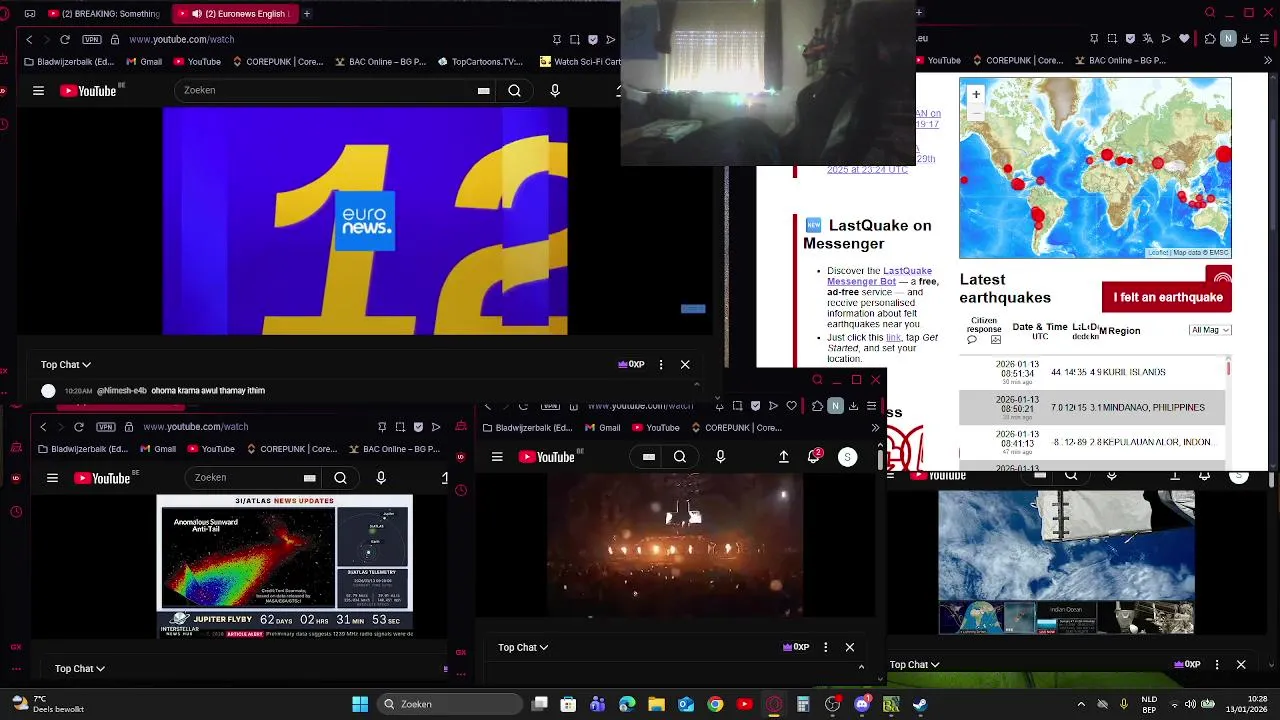This screenshot has height=720, width=1280.
Task: Toggle pin icon in Euronews window address bar
Action: pos(557,40)
